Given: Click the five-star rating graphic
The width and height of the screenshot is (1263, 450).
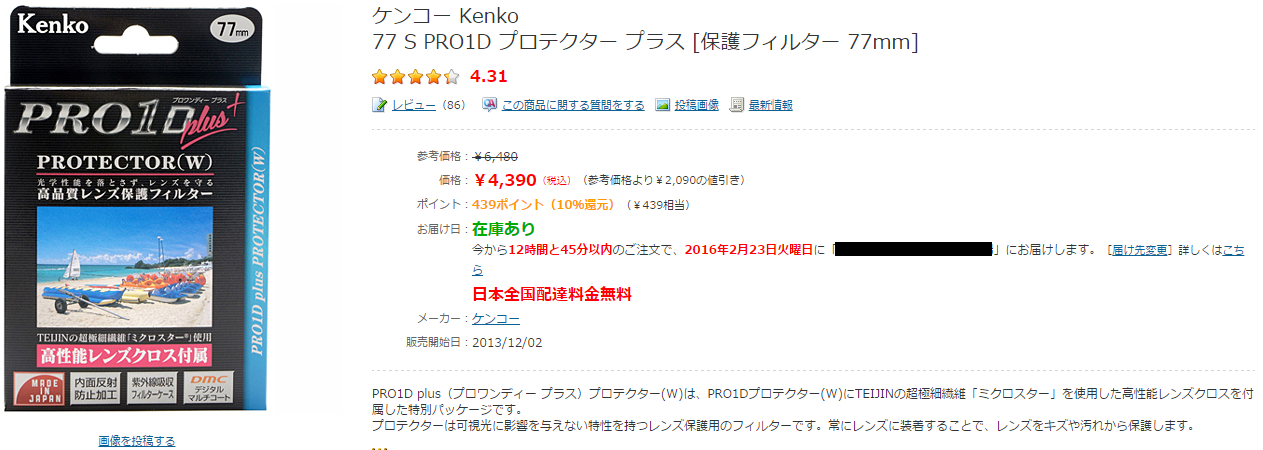Looking at the screenshot, I should 415,76.
